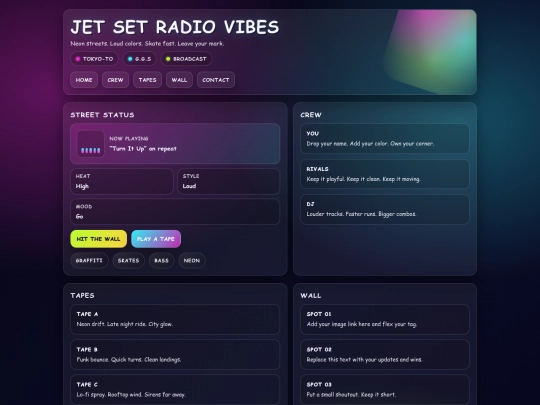Select the WALL nav link
This screenshot has width=540, height=405.
(179, 80)
